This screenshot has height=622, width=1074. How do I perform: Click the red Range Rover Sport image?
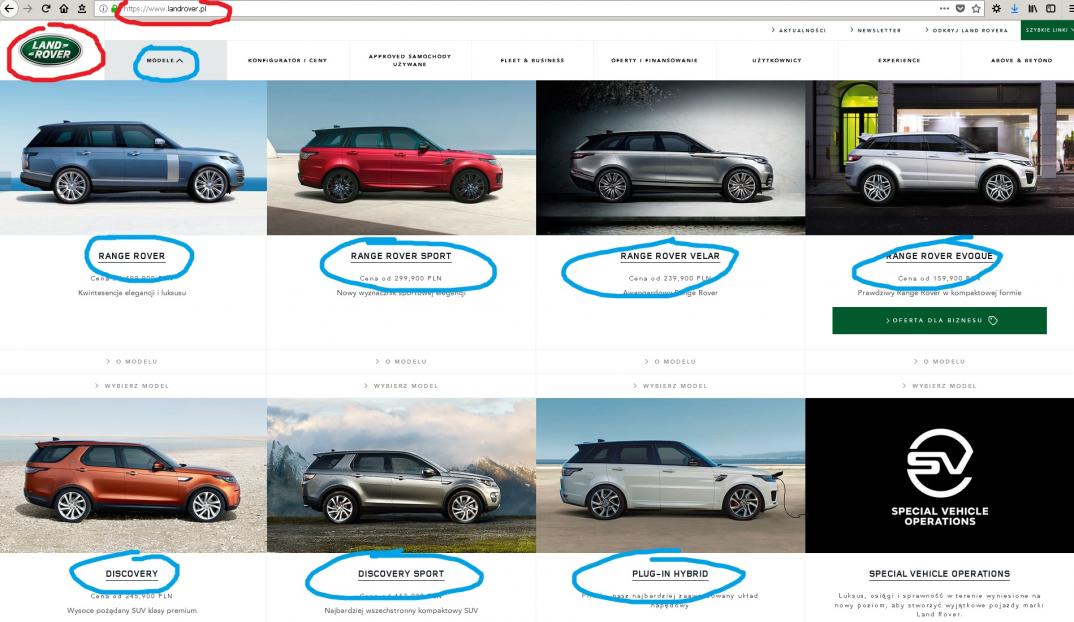401,158
